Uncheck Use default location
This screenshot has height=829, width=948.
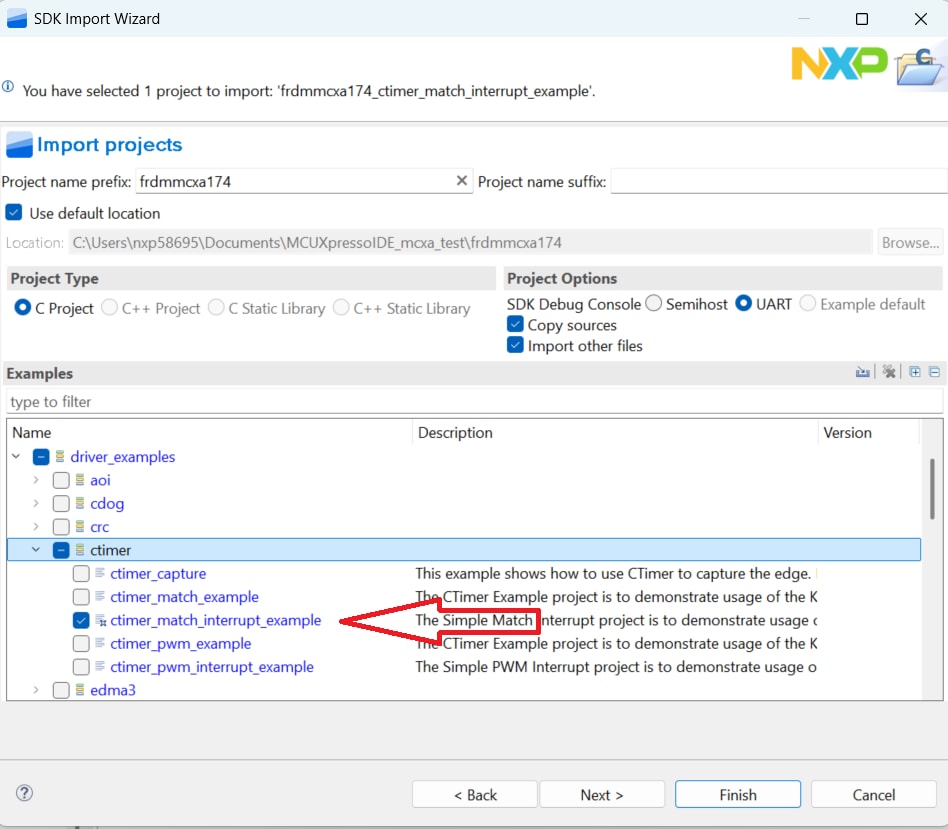[13, 213]
